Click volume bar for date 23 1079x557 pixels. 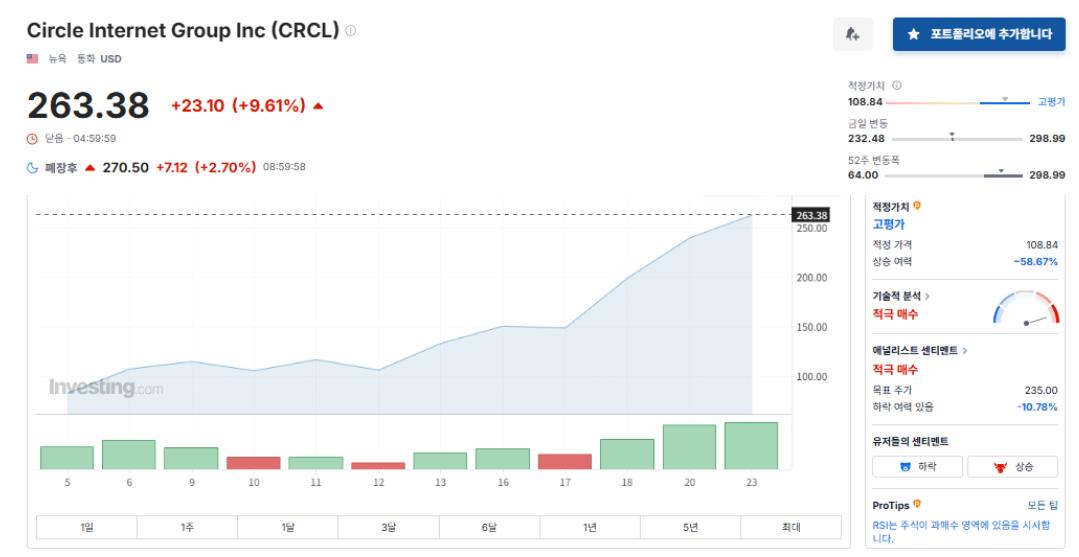coord(751,445)
